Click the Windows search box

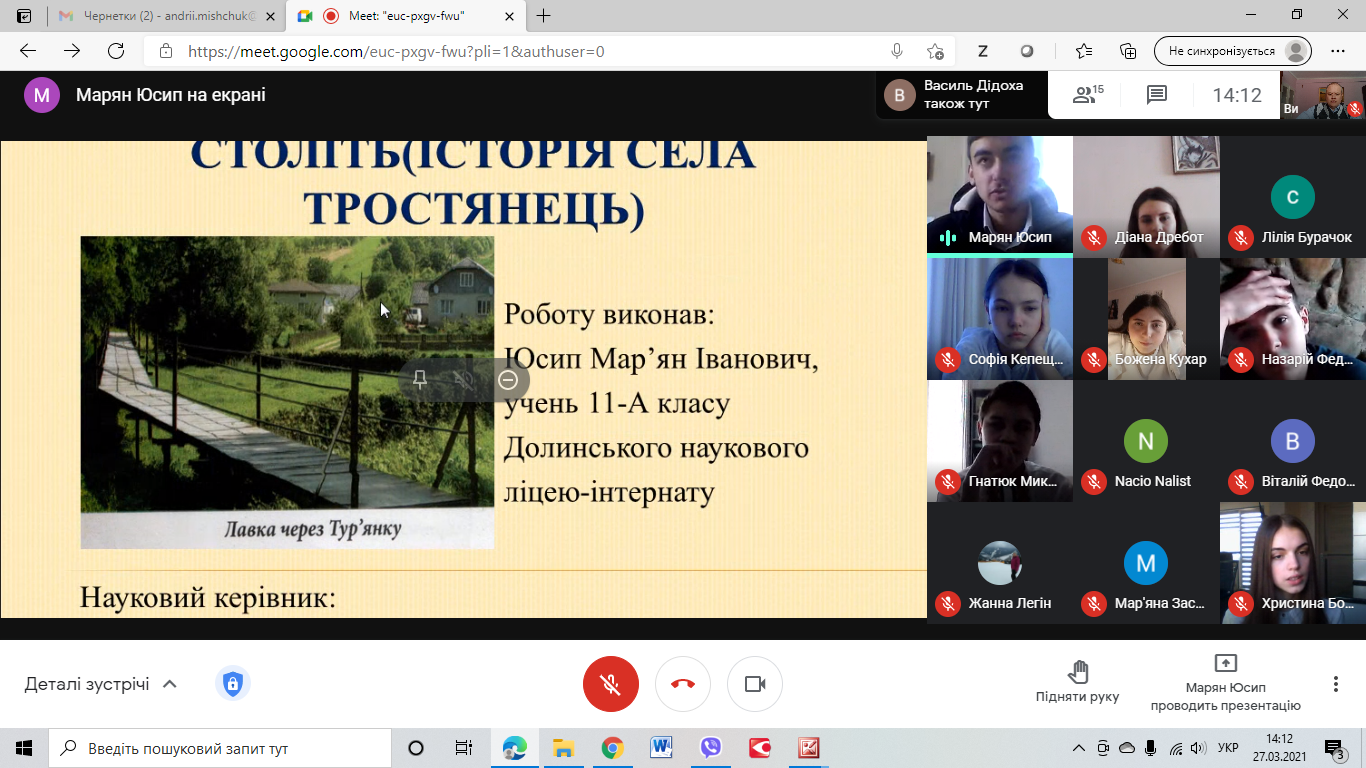tap(220, 748)
